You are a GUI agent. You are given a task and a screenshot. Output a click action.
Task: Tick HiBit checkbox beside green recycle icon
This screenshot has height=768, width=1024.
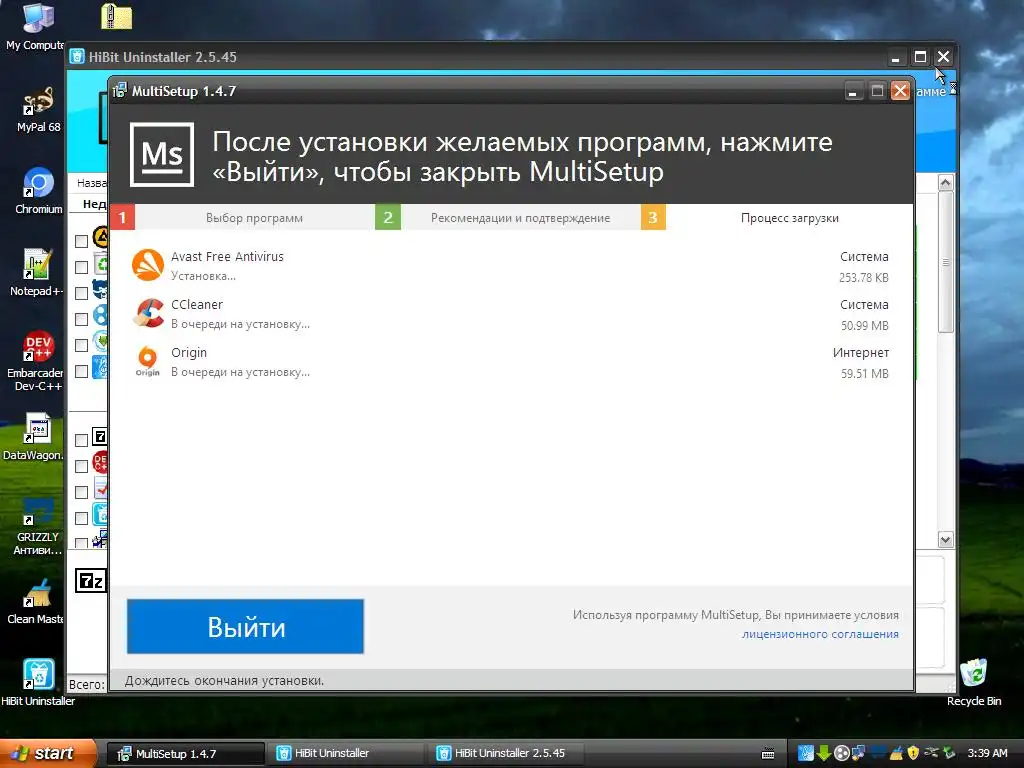81,267
